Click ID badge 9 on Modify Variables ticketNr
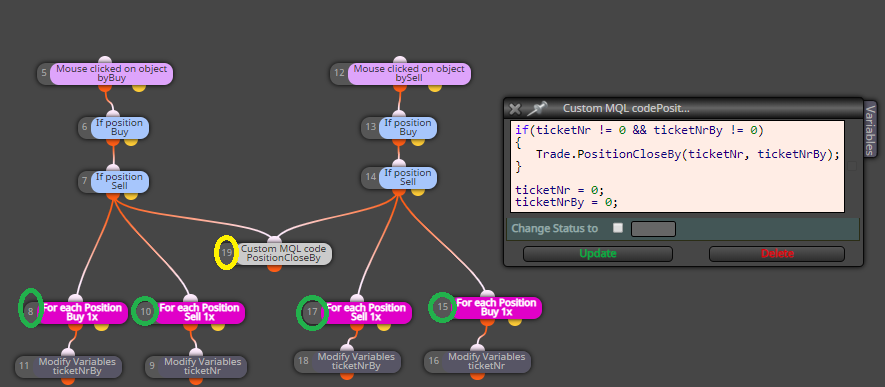This screenshot has width=885, height=387. [x=152, y=367]
